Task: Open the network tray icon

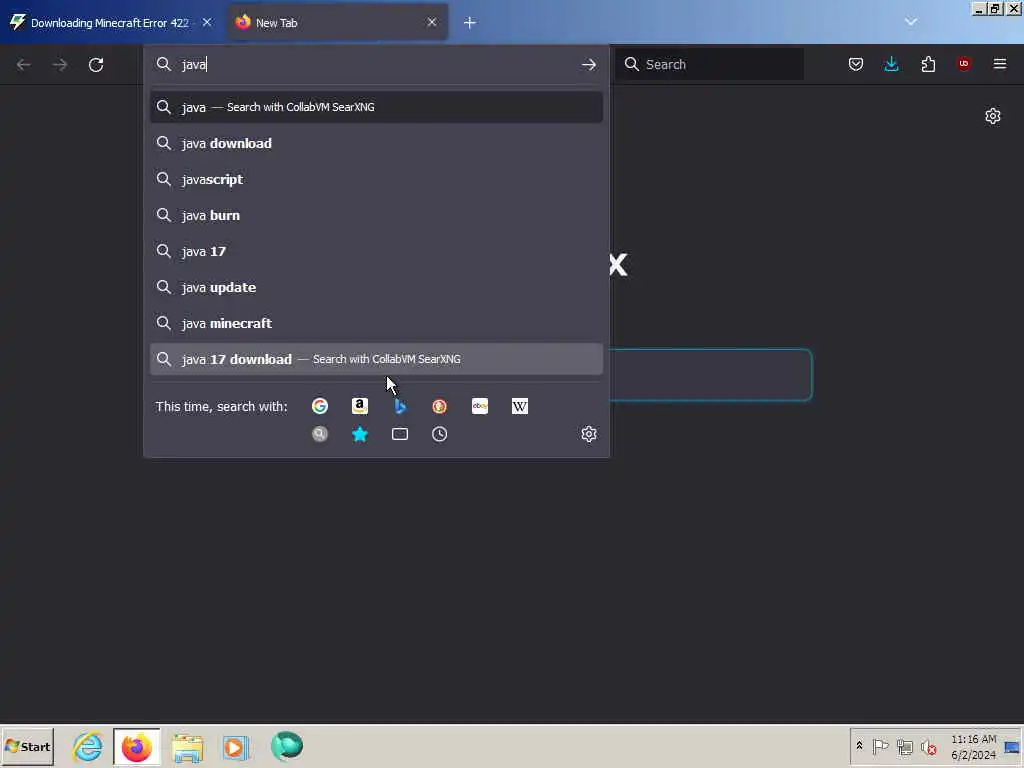Action: click(x=904, y=746)
